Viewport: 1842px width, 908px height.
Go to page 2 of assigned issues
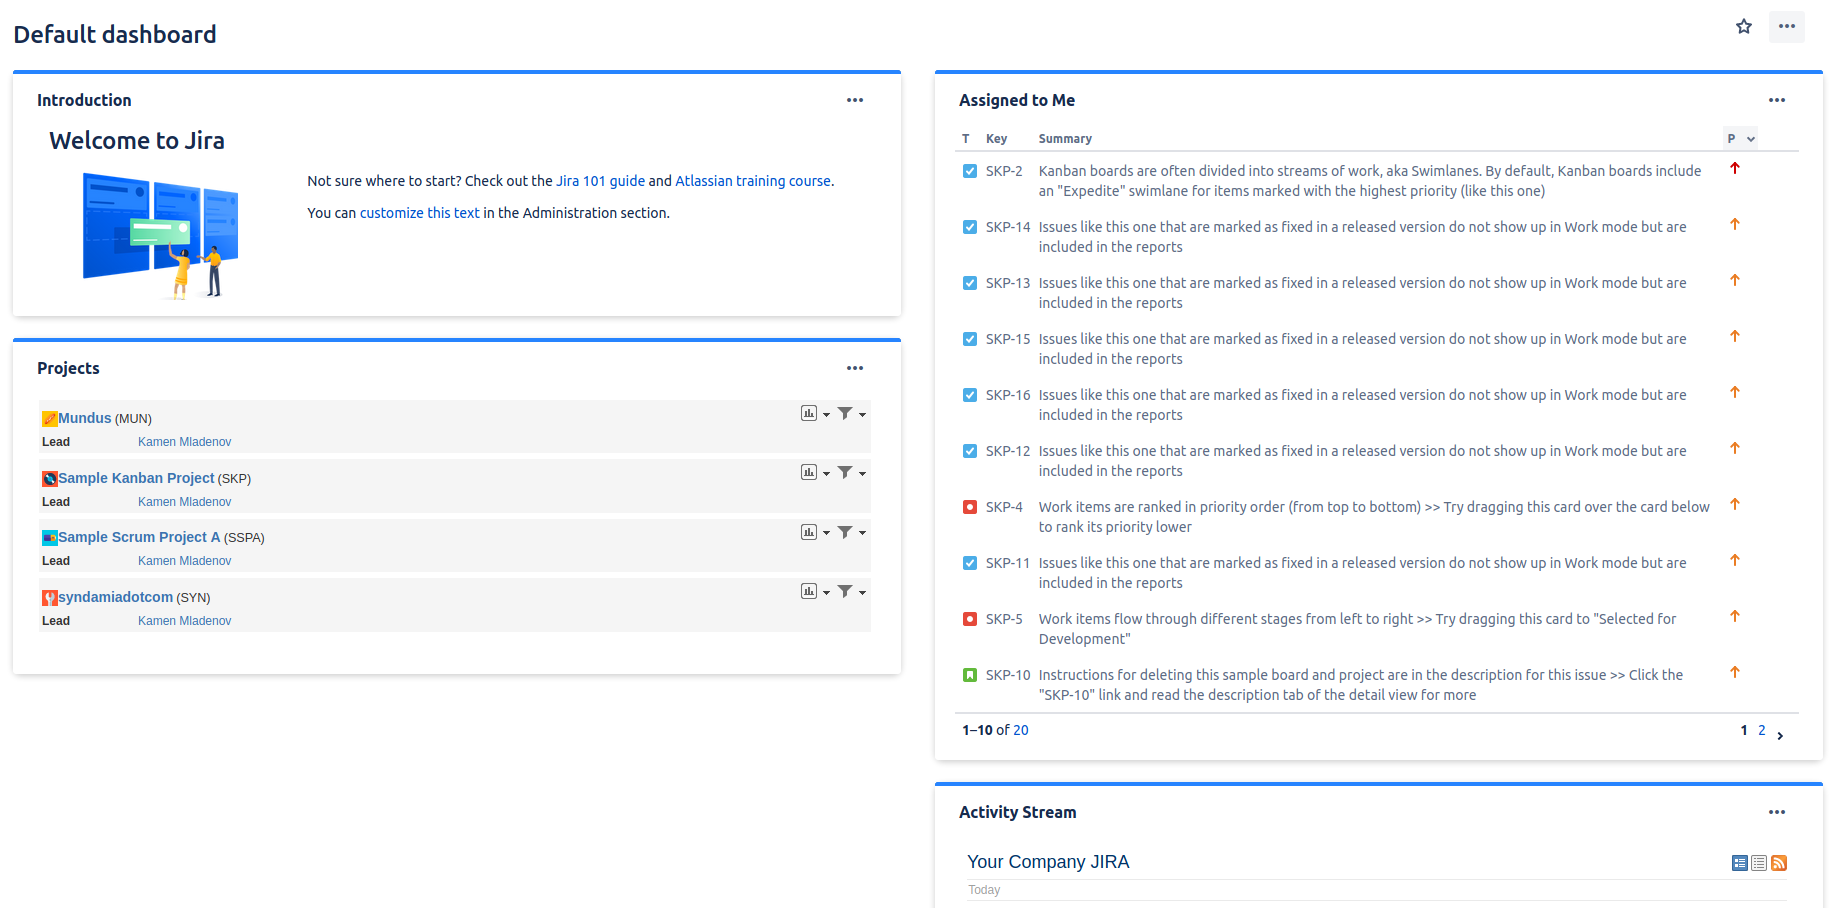pyautogui.click(x=1762, y=730)
